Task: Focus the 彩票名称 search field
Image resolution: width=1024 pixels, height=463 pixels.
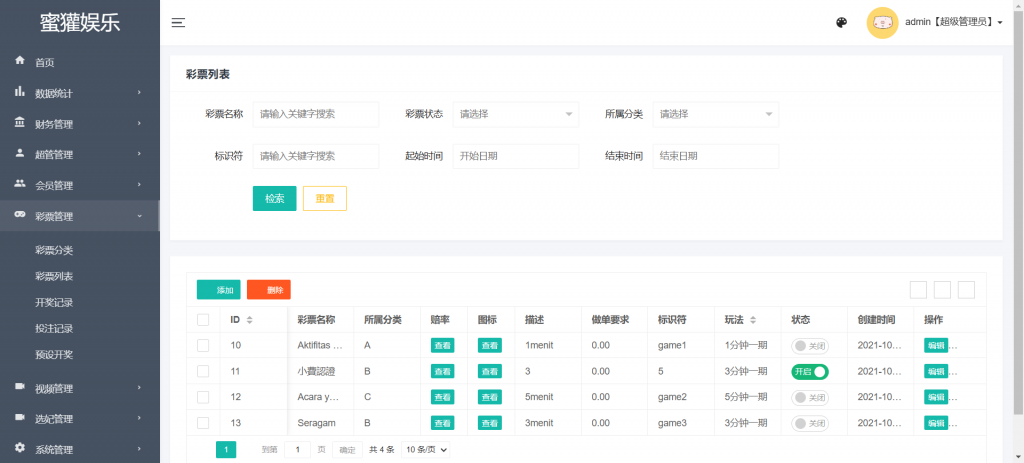Action: 315,114
